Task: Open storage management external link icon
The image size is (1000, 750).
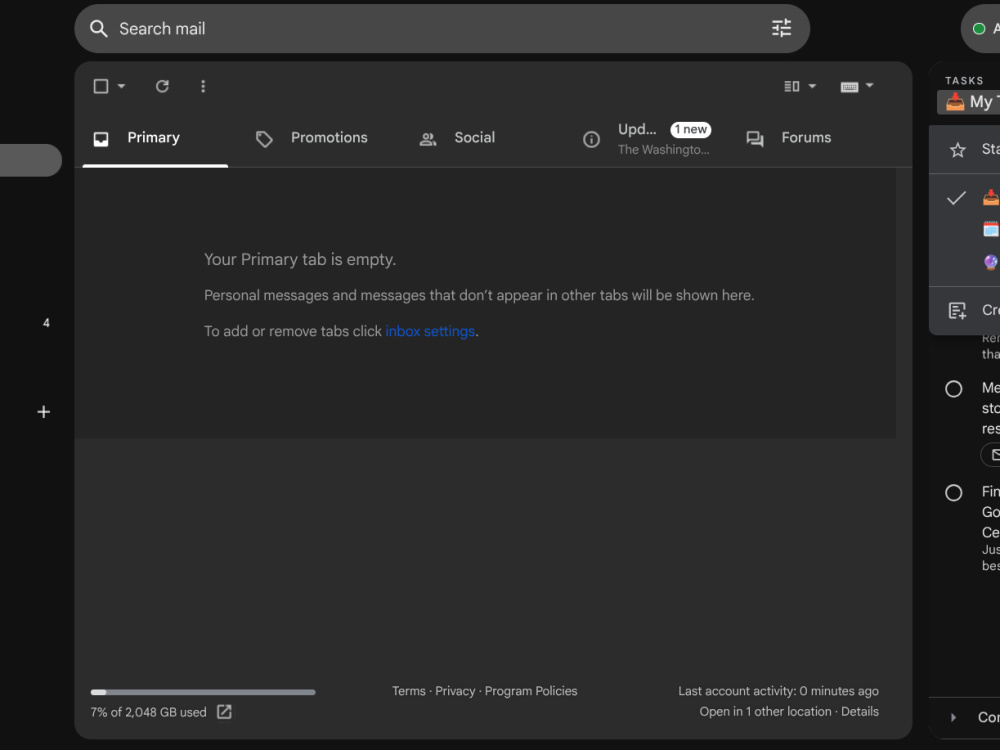Action: pyautogui.click(x=224, y=712)
